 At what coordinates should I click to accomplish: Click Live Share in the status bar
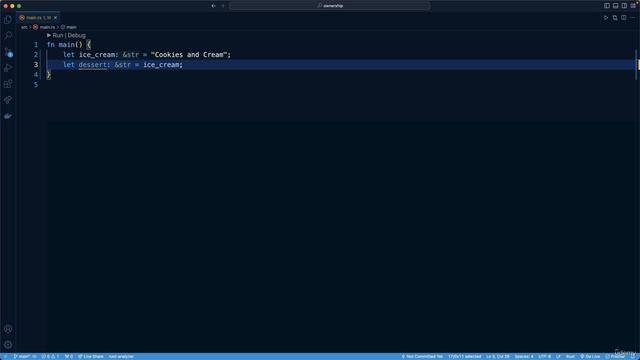[x=91, y=356]
